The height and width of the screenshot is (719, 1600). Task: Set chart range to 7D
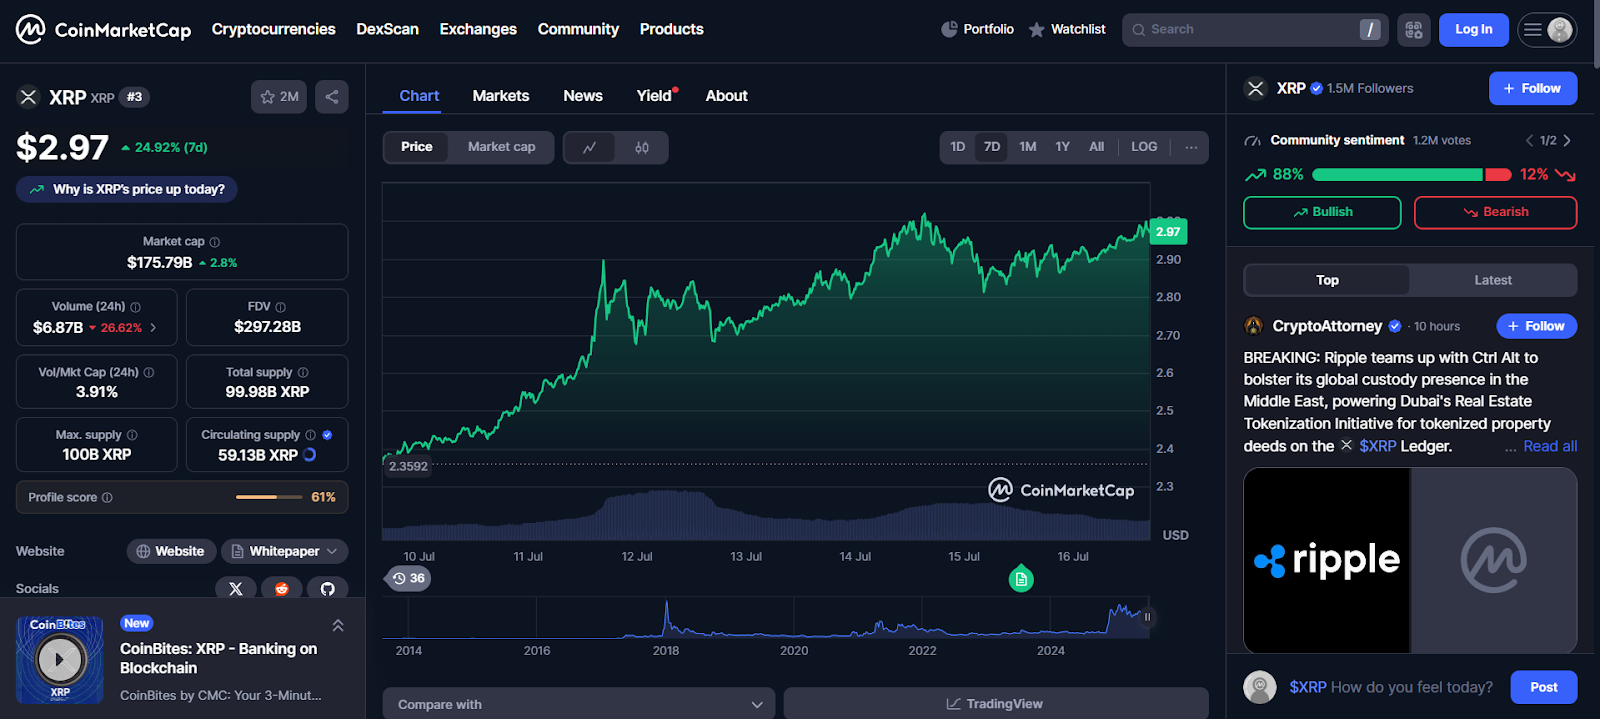click(x=992, y=147)
